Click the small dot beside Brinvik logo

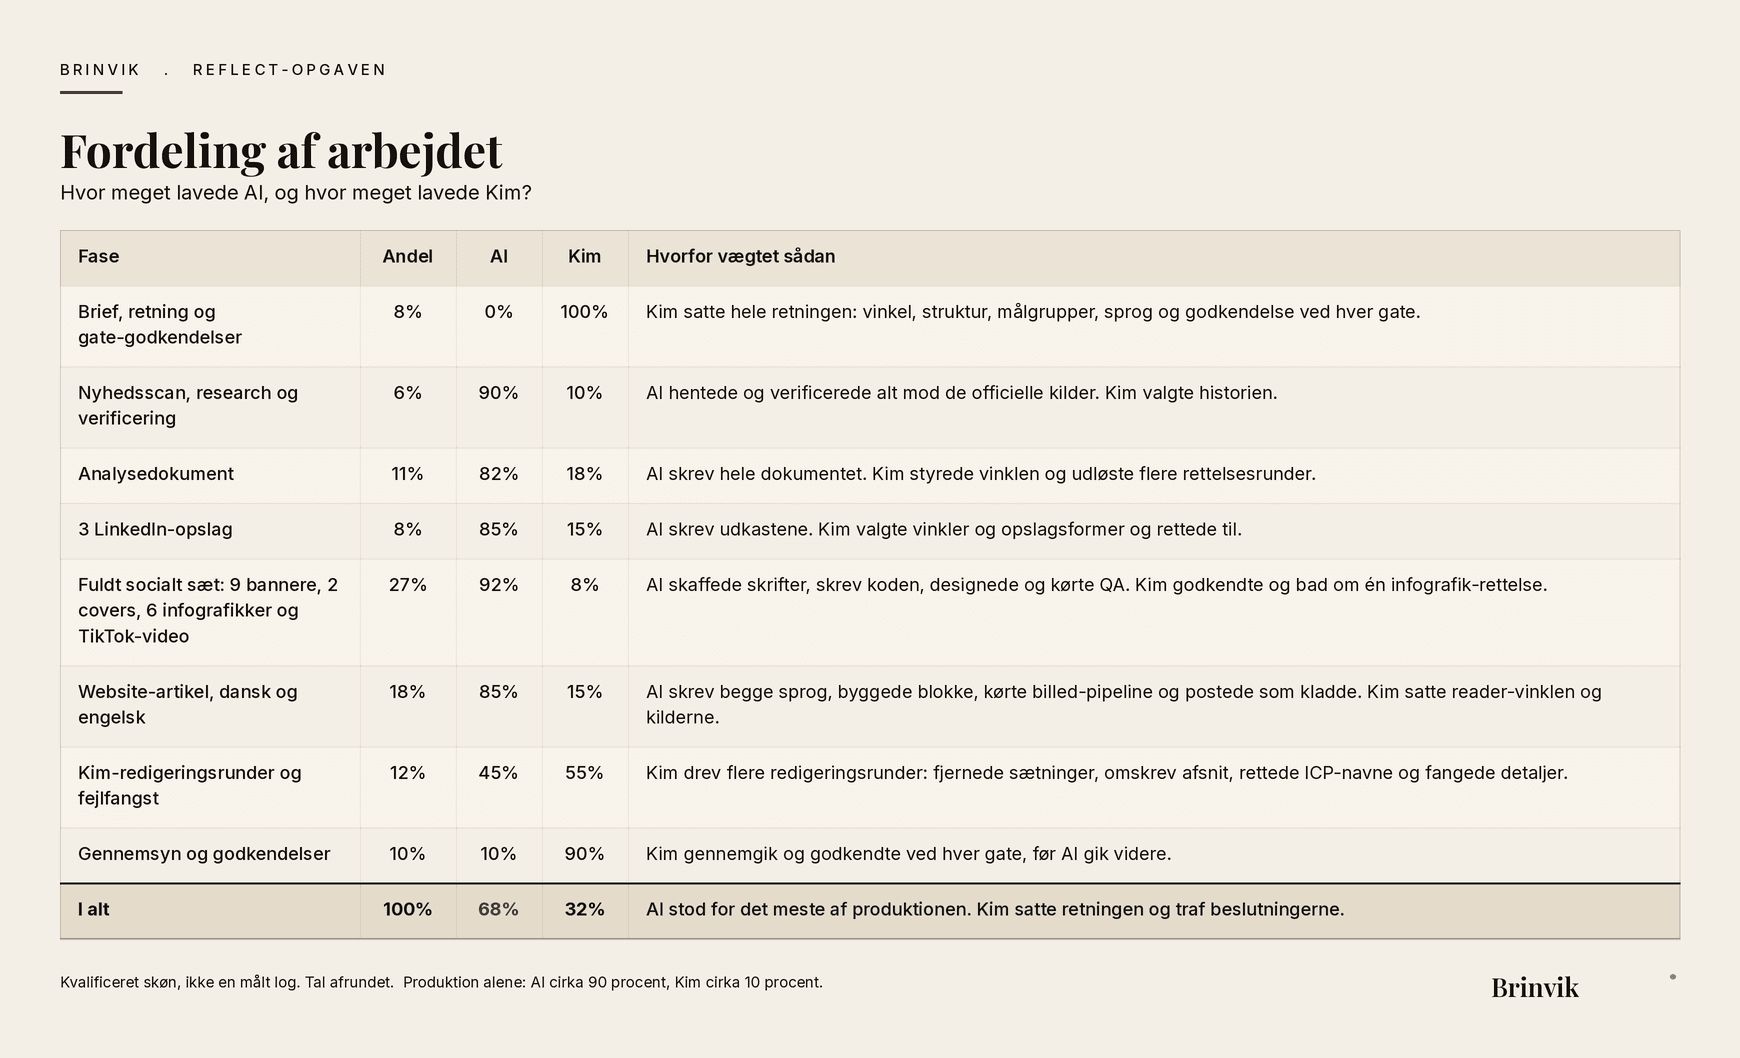1672,977
